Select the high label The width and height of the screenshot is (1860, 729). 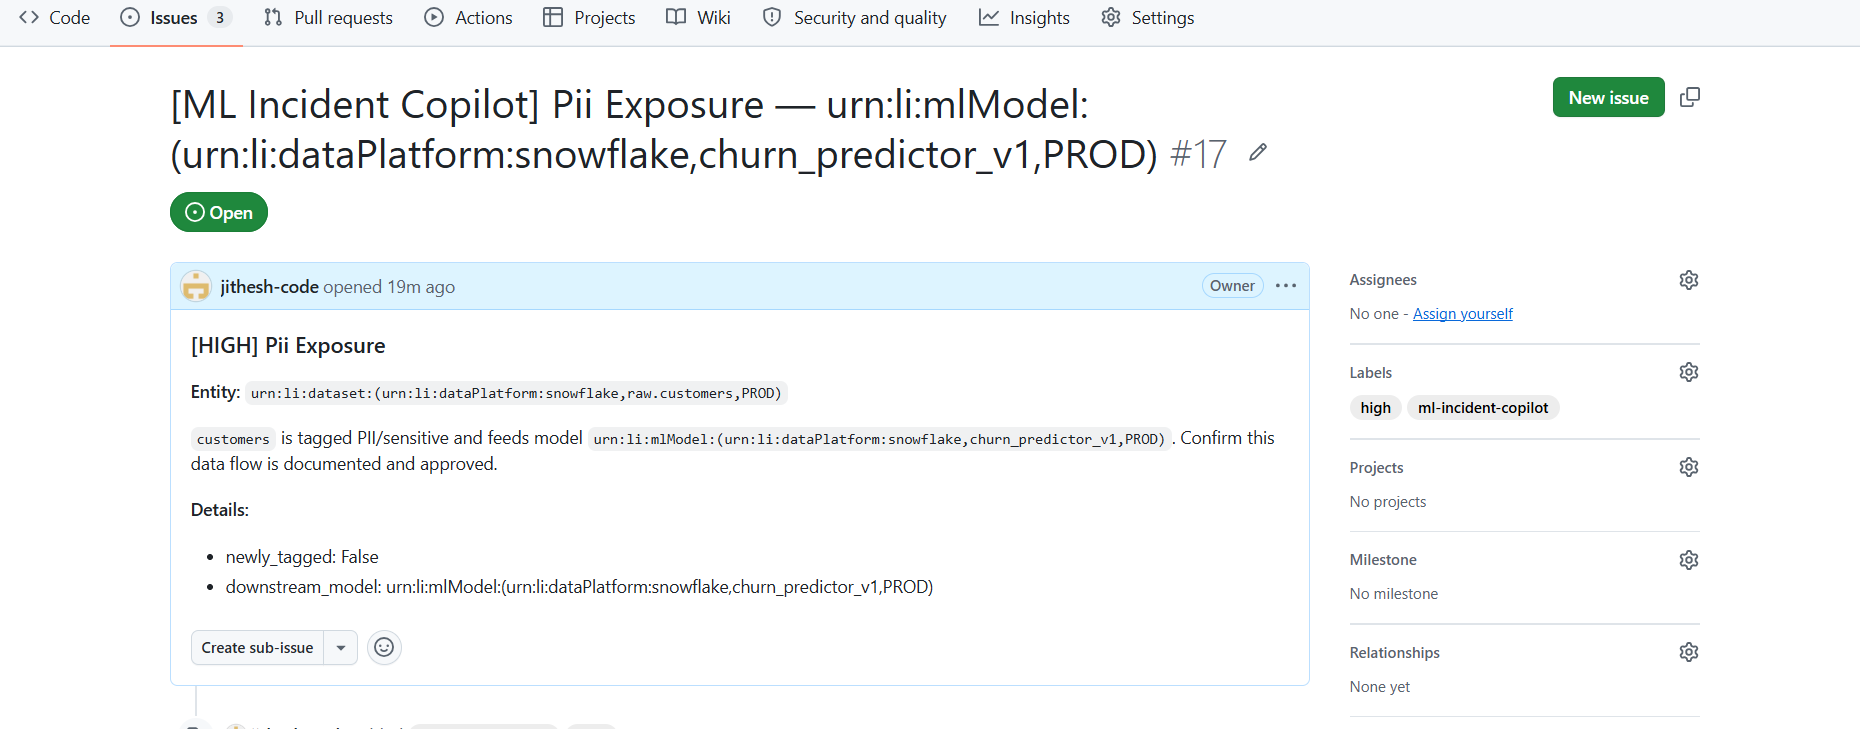(1375, 408)
